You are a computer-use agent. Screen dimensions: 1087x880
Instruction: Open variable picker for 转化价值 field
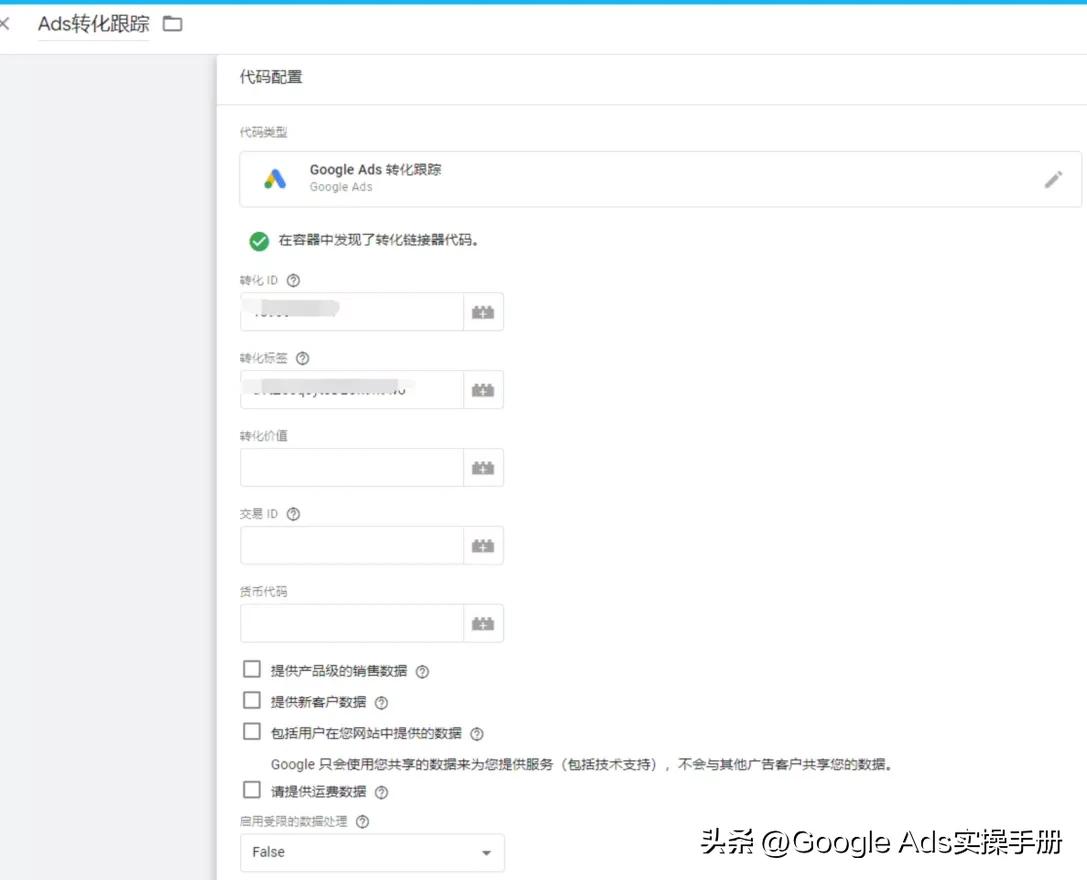(x=484, y=467)
